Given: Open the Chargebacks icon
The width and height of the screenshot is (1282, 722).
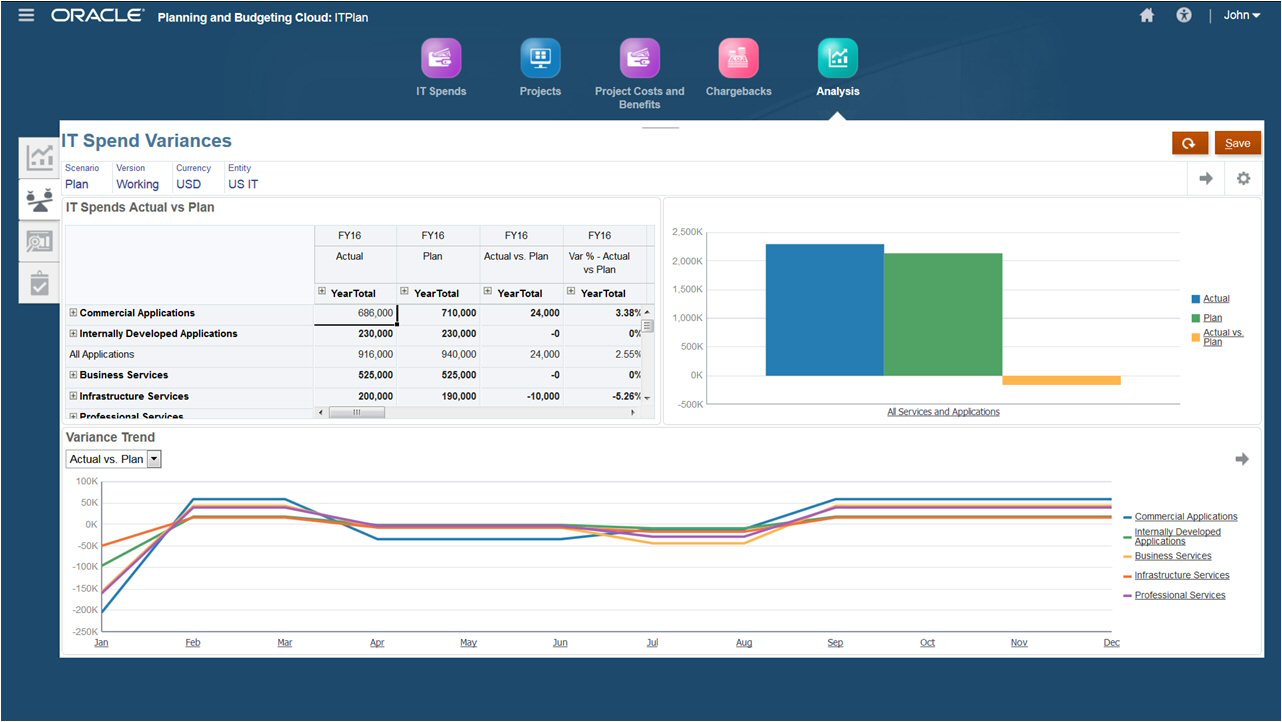Looking at the screenshot, I should pos(738,57).
